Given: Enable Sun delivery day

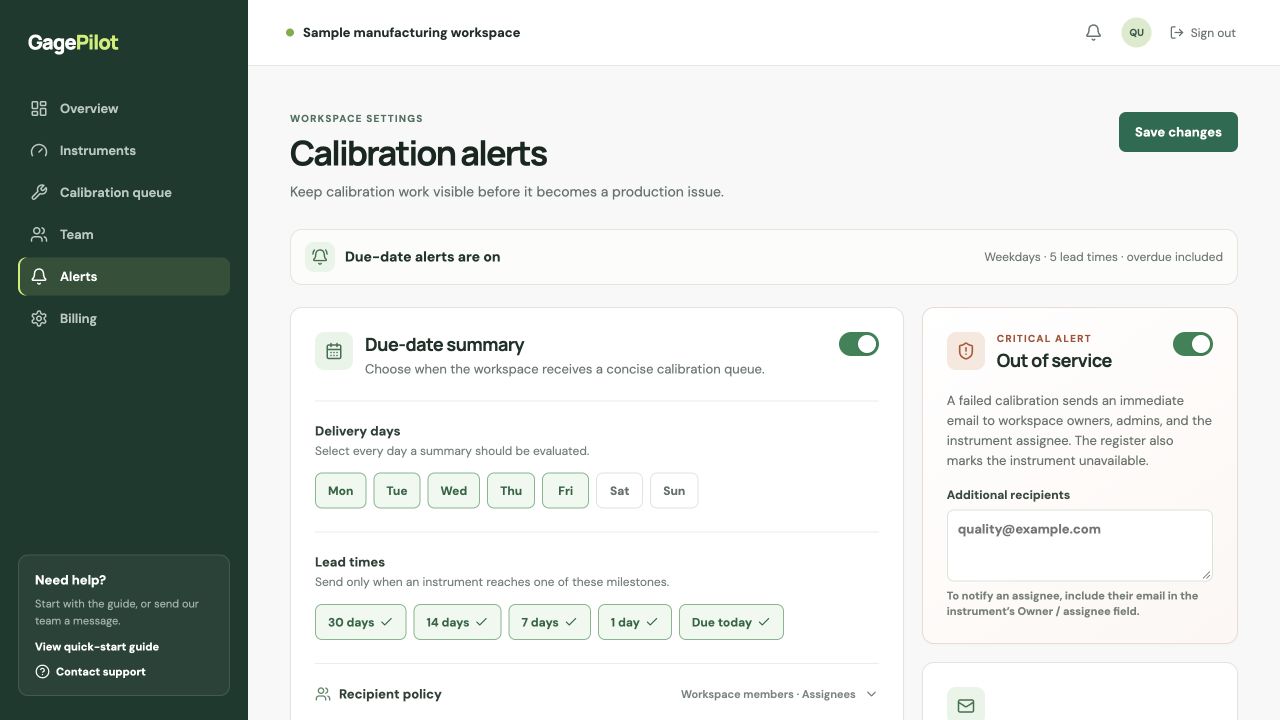Looking at the screenshot, I should tap(674, 491).
